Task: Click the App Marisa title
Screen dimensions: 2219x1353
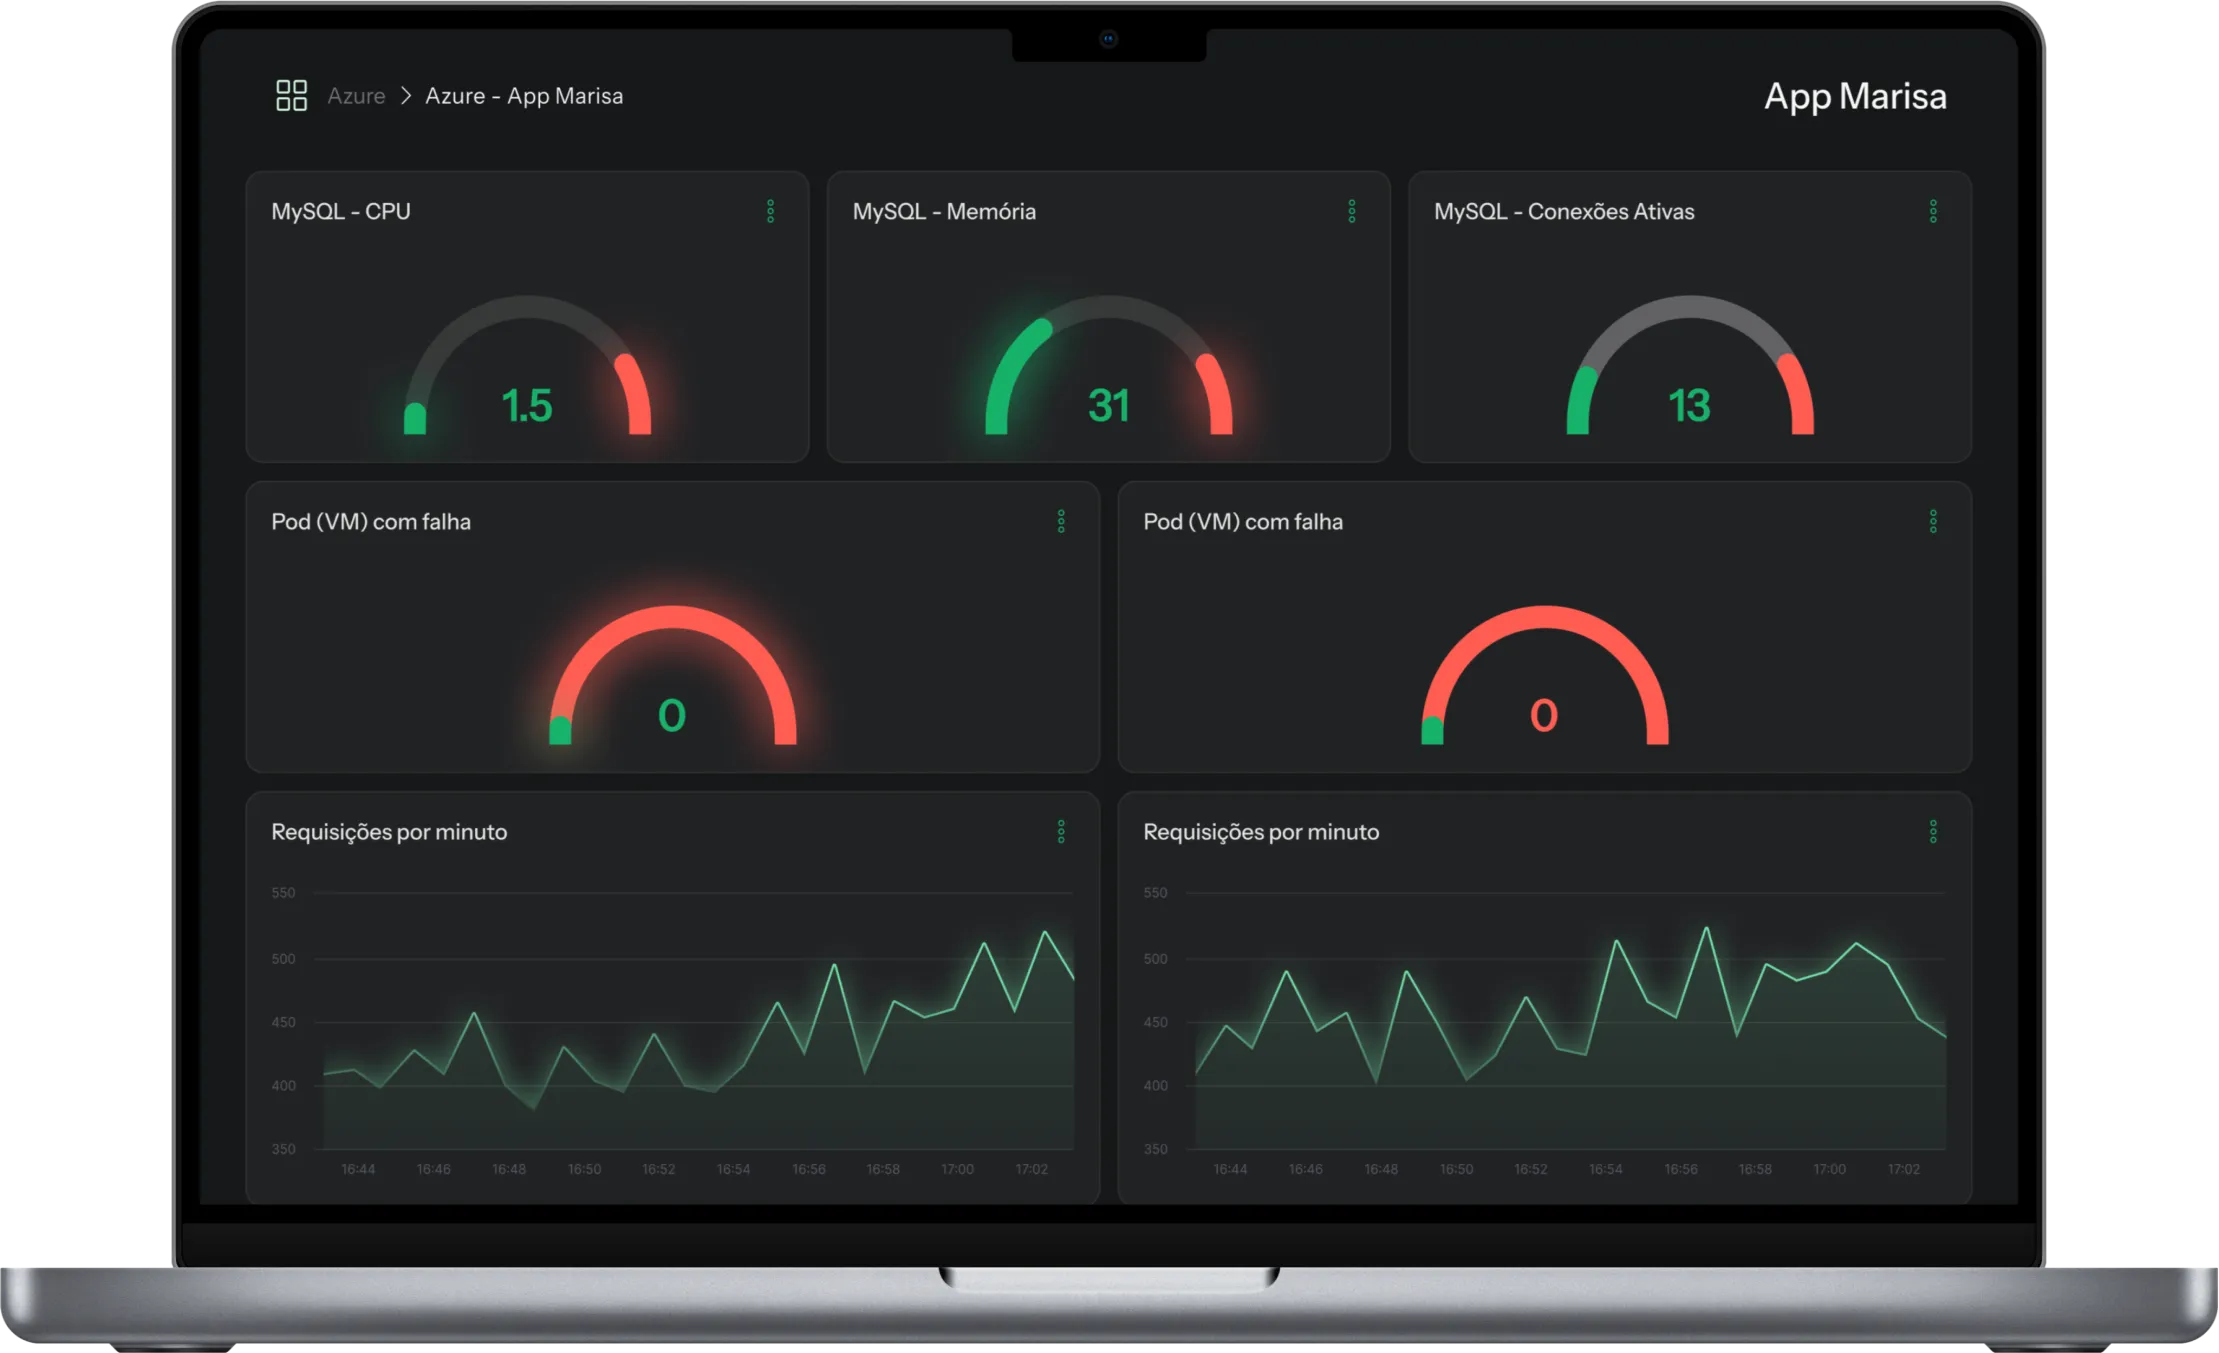Action: (x=1854, y=96)
